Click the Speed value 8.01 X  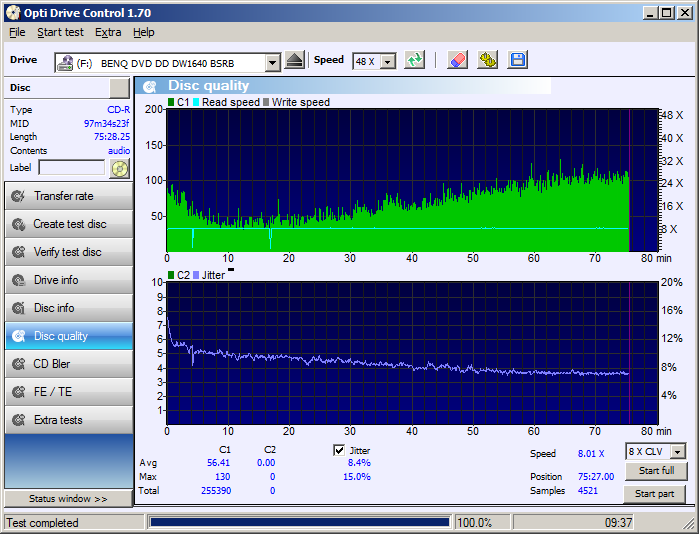(591, 454)
